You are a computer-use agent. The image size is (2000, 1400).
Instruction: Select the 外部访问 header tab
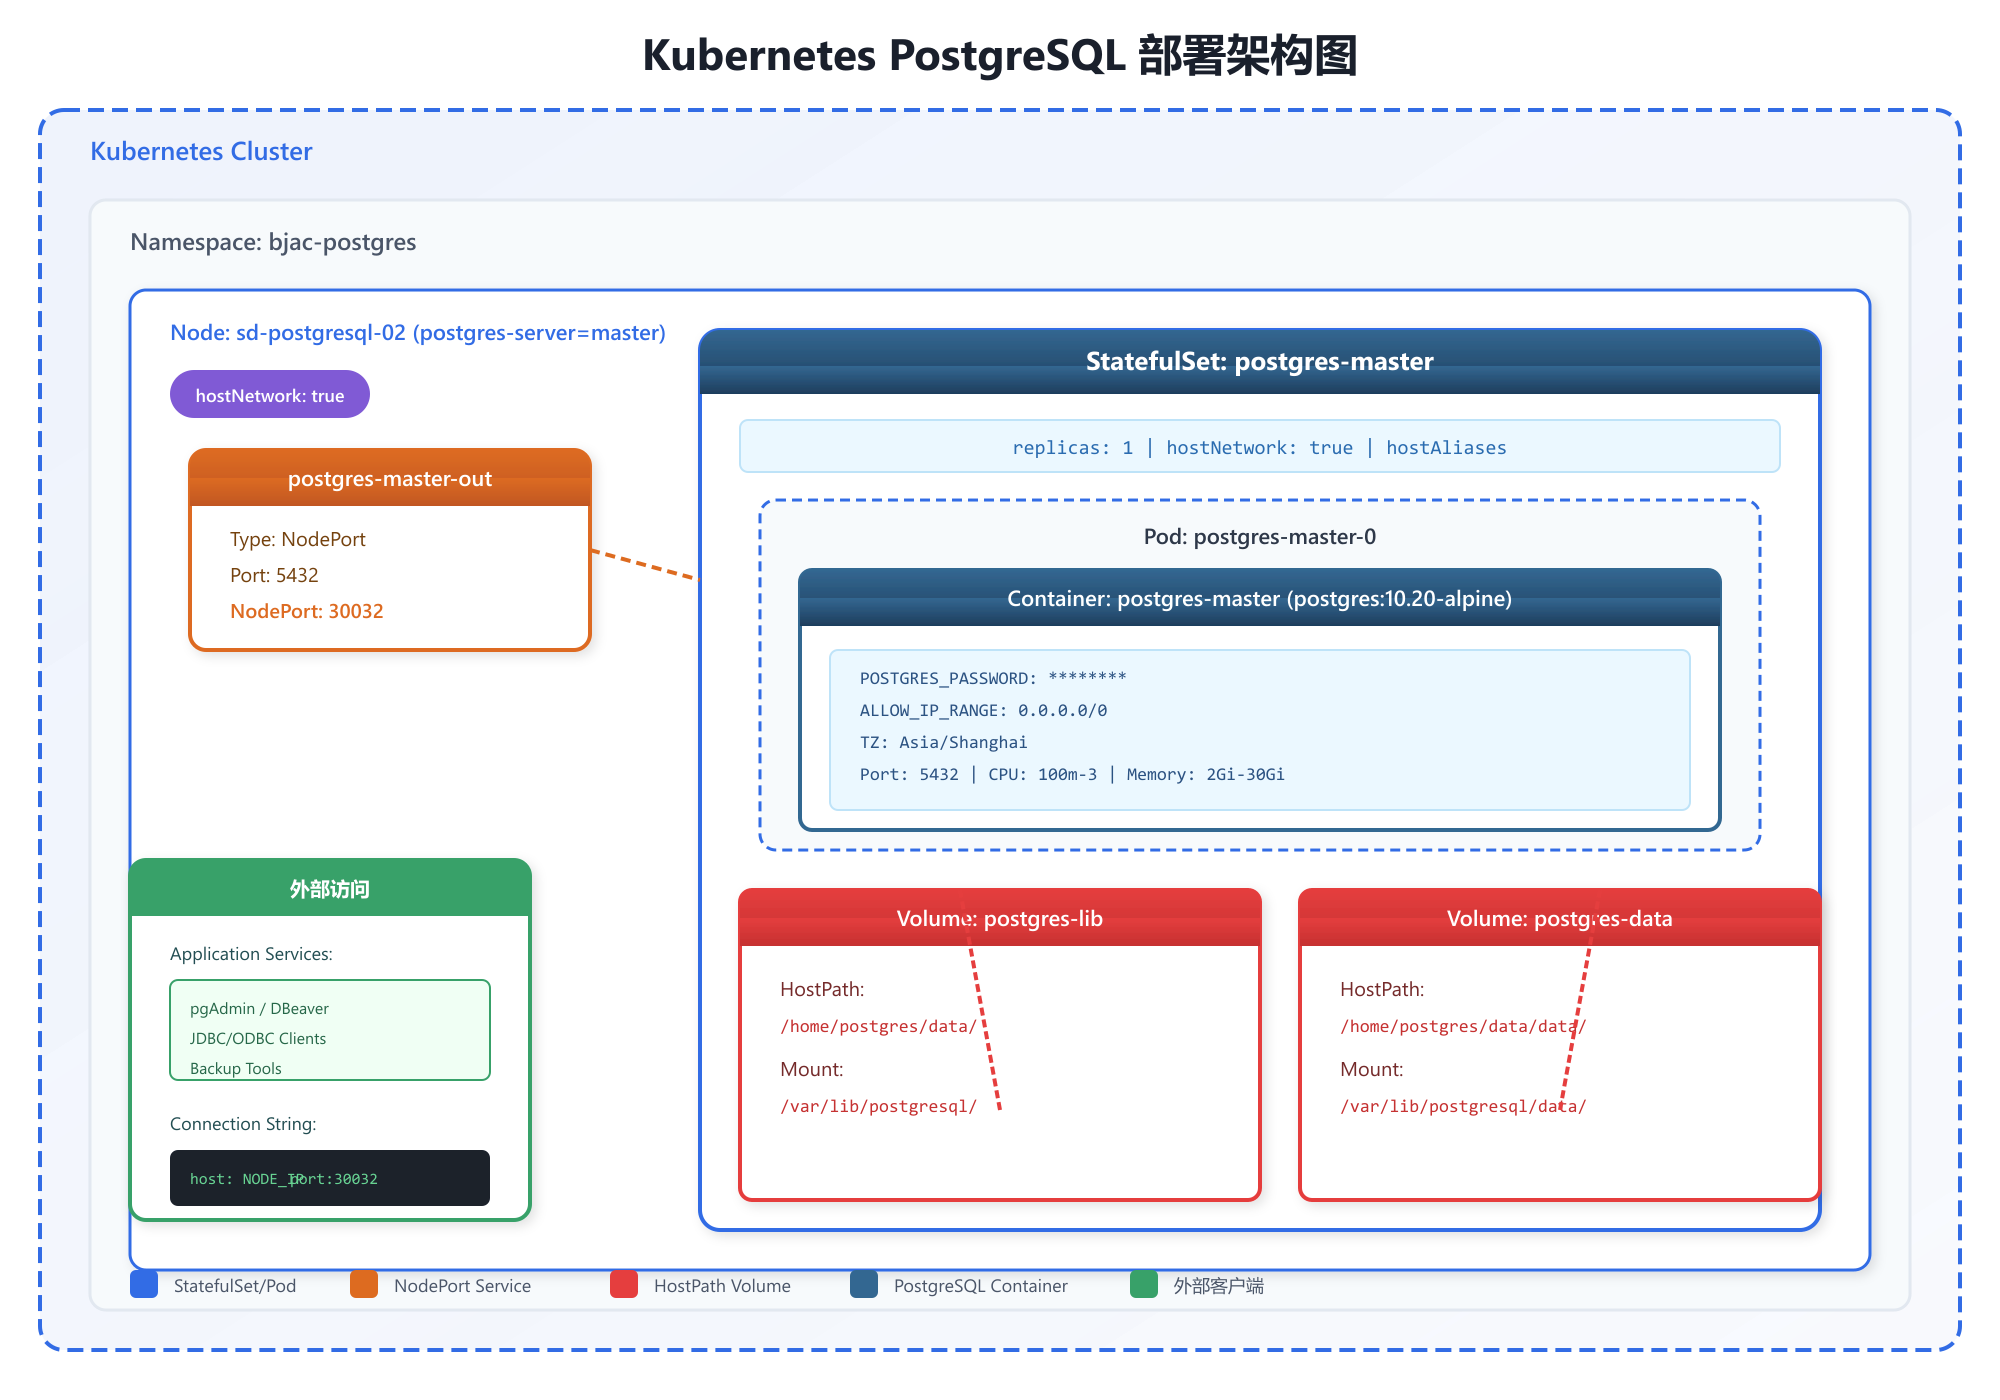pyautogui.click(x=329, y=888)
